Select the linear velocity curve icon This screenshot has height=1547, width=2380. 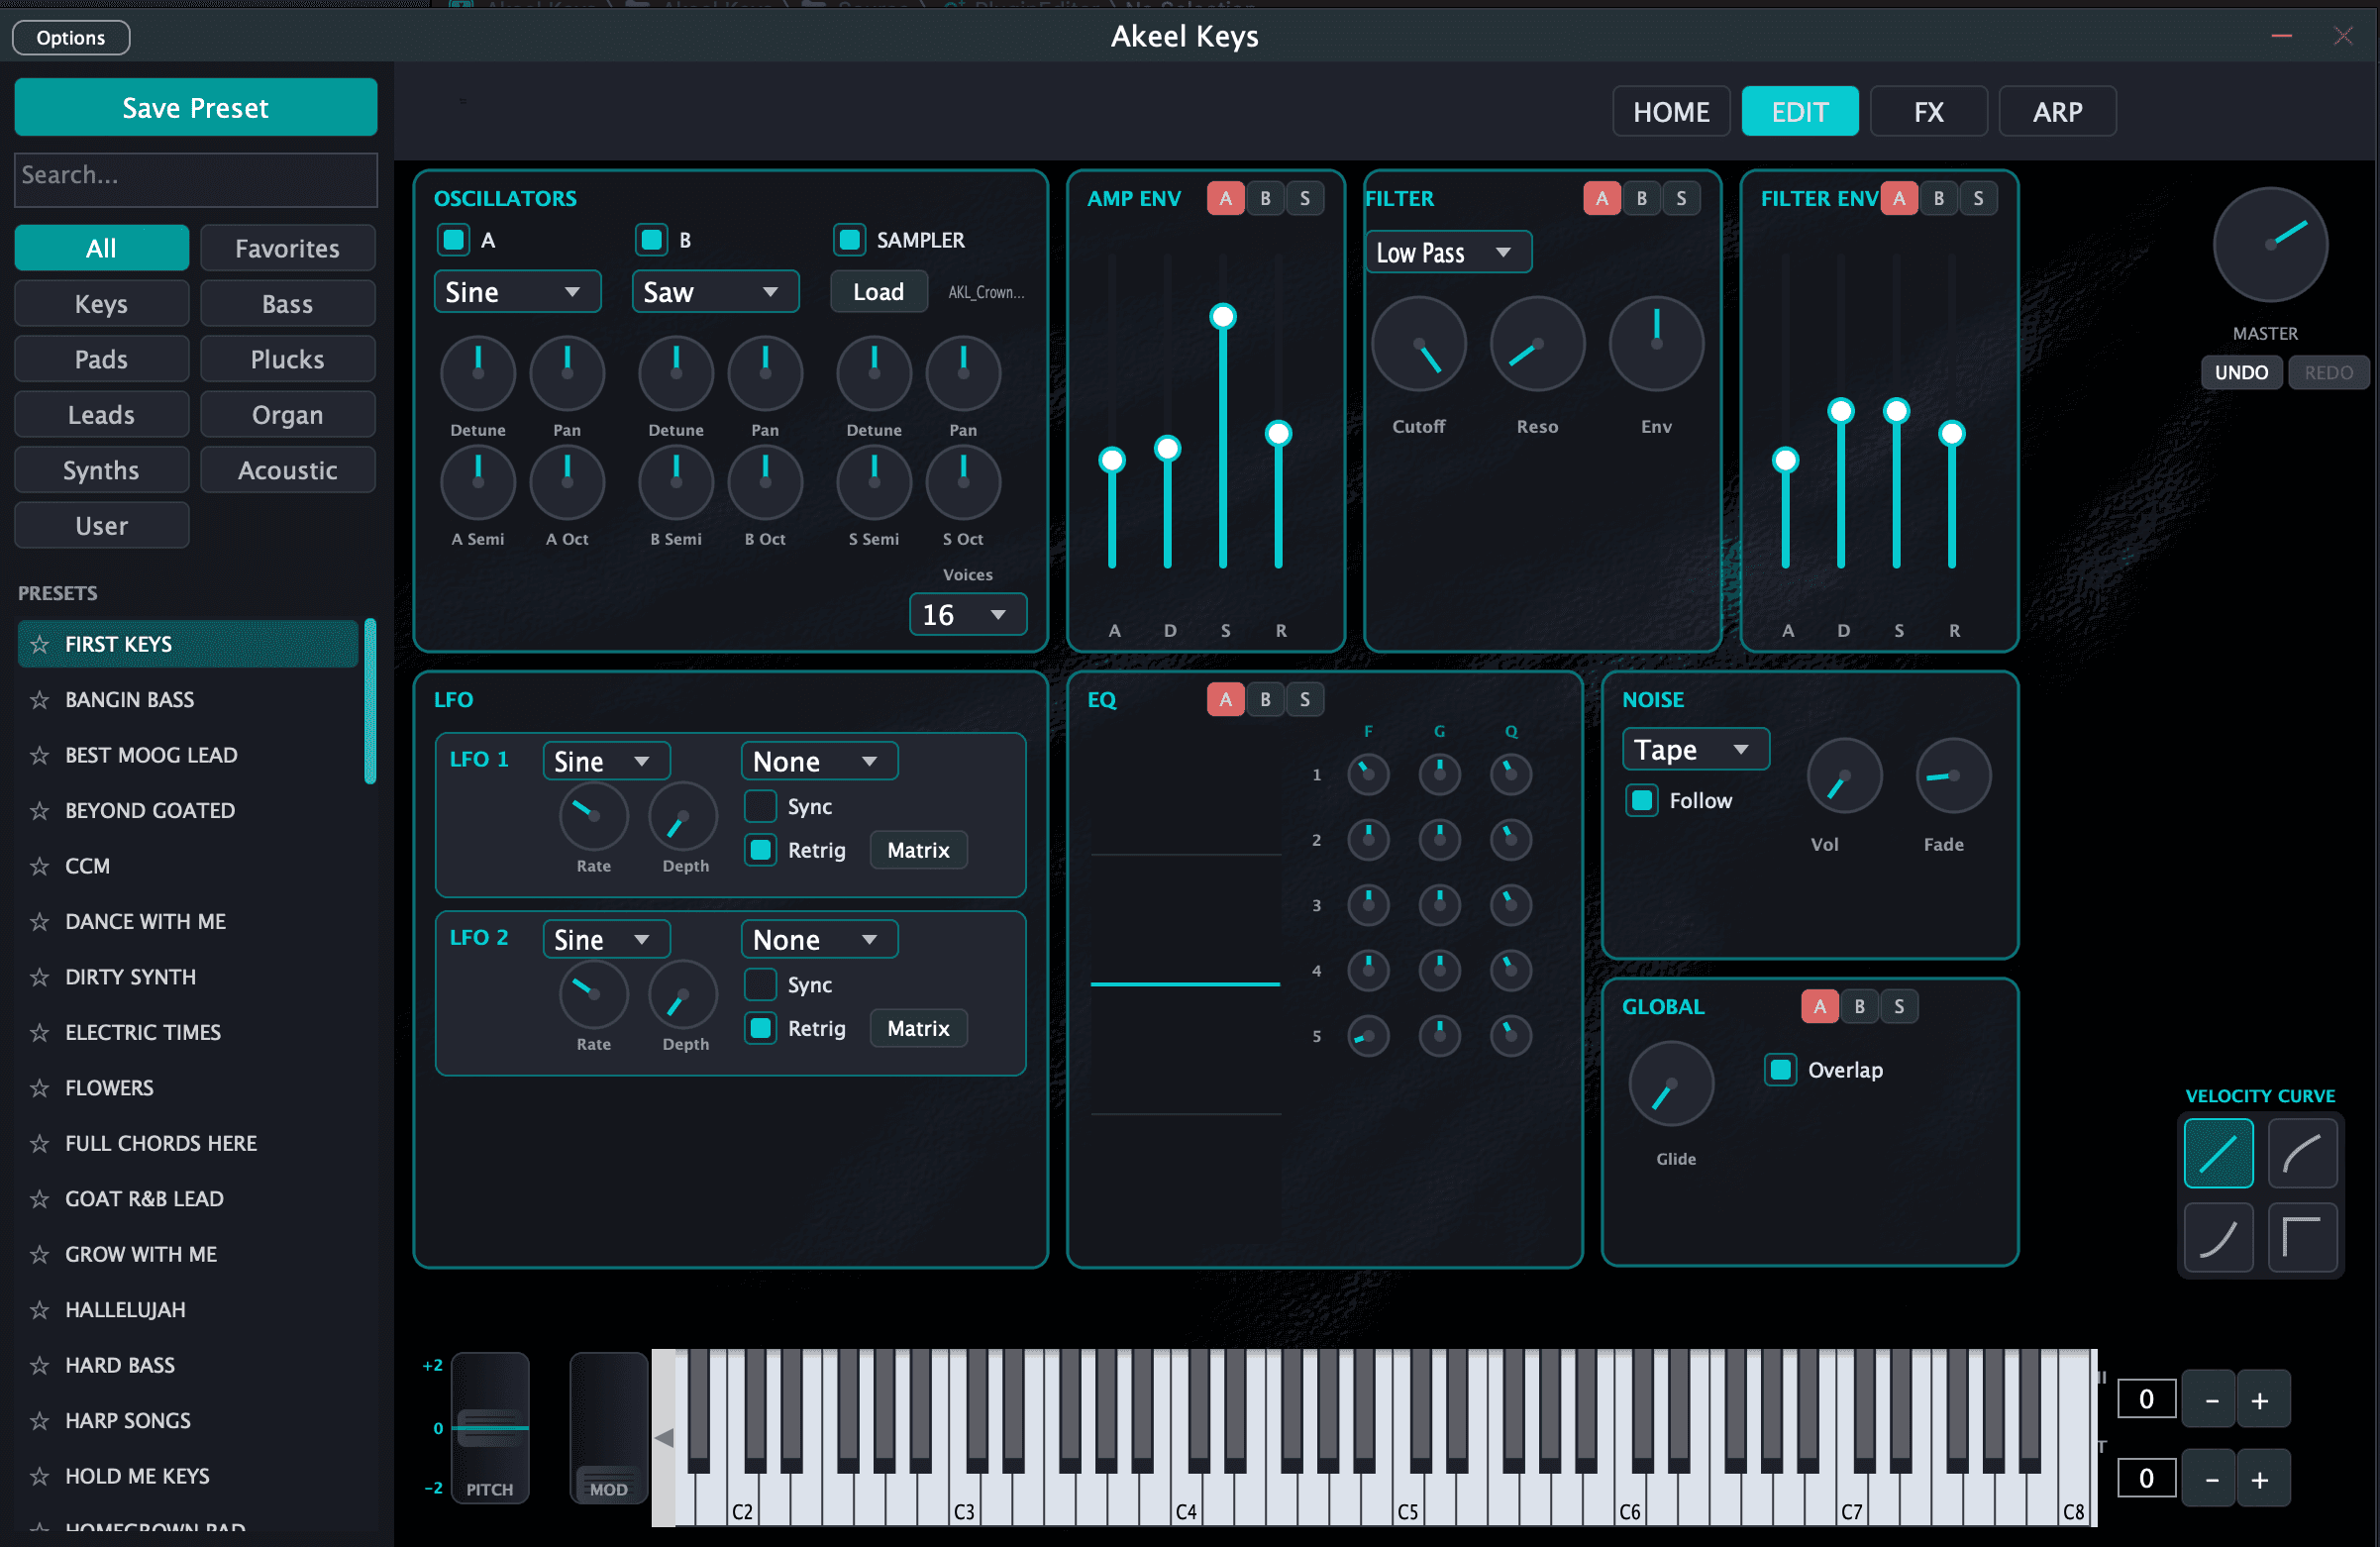(2217, 1153)
